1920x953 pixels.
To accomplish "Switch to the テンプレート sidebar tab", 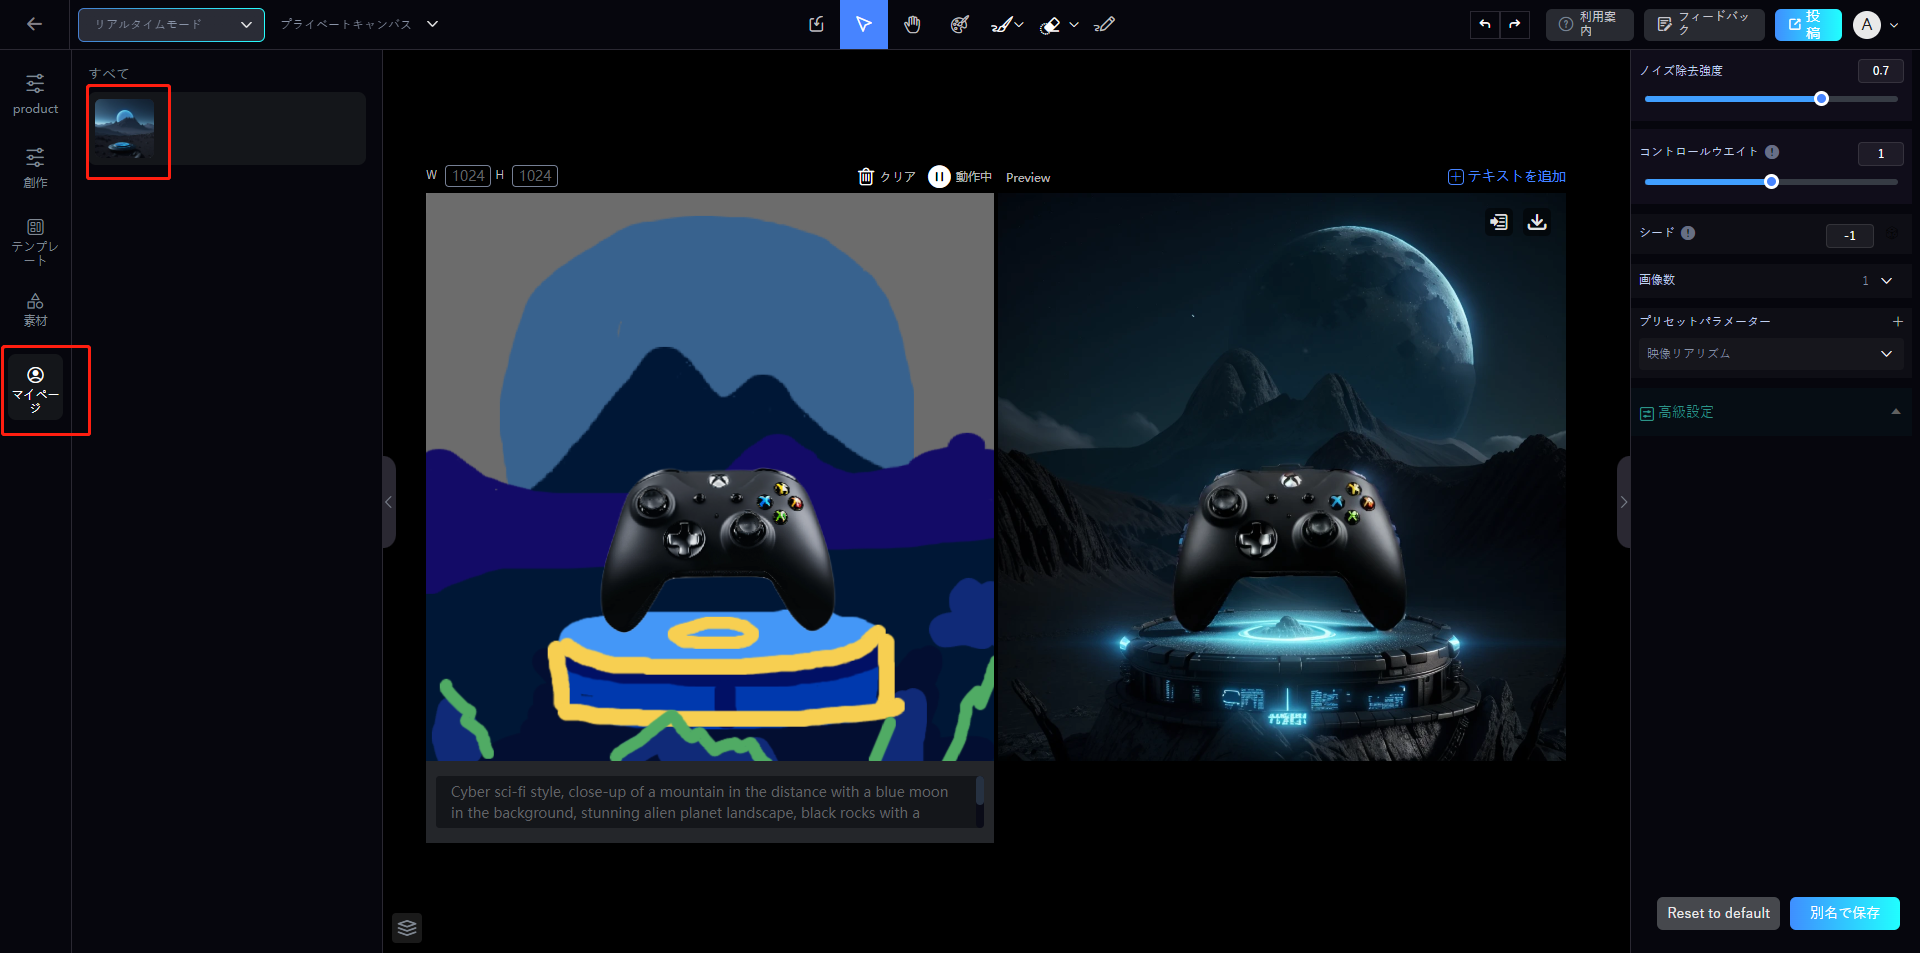I will [36, 241].
